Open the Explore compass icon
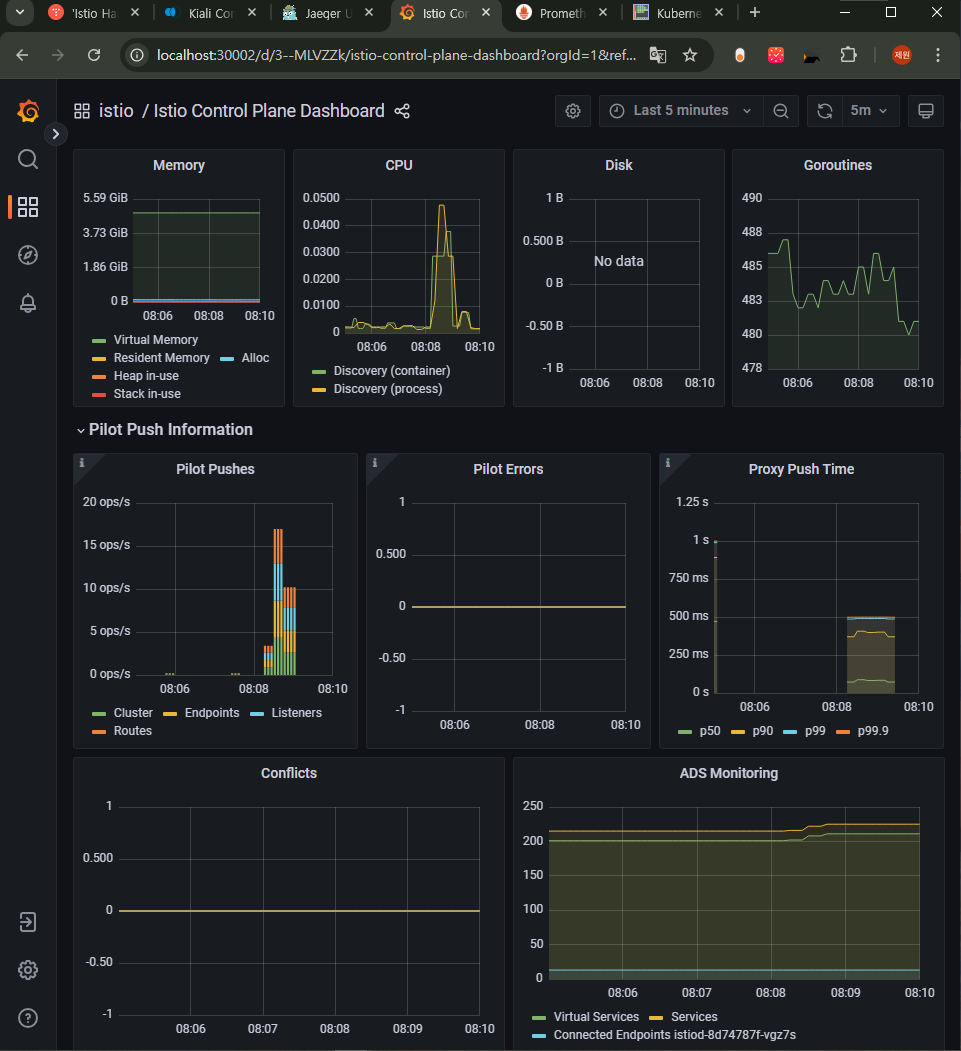 pyautogui.click(x=27, y=255)
